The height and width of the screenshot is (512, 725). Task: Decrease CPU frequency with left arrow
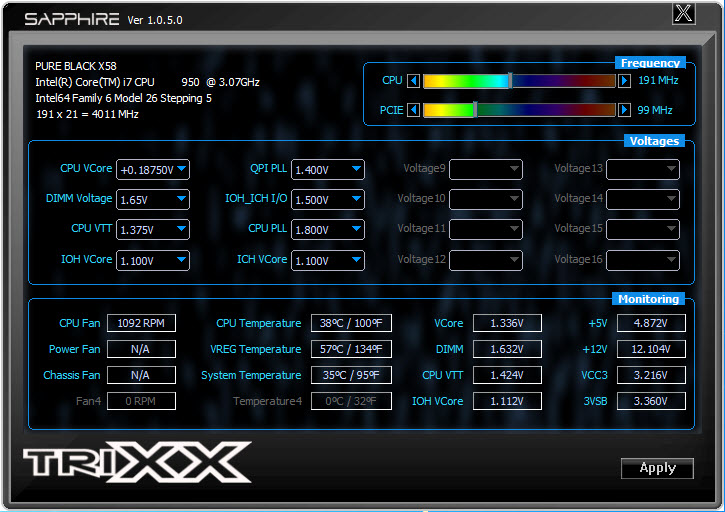click(x=413, y=81)
